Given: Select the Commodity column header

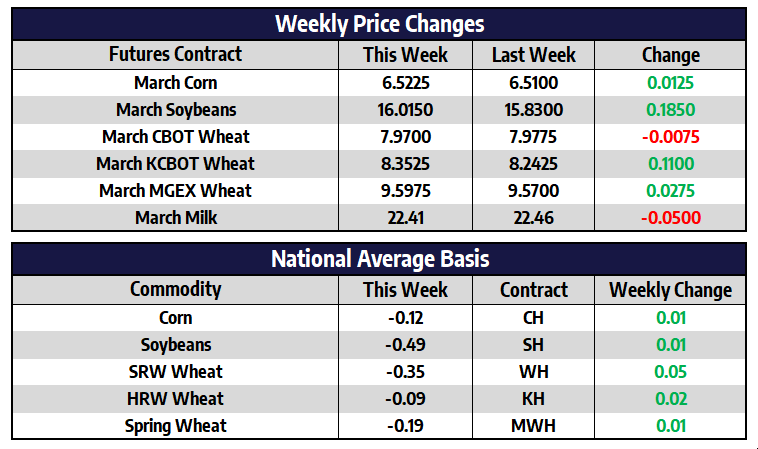Looking at the screenshot, I should tap(175, 290).
